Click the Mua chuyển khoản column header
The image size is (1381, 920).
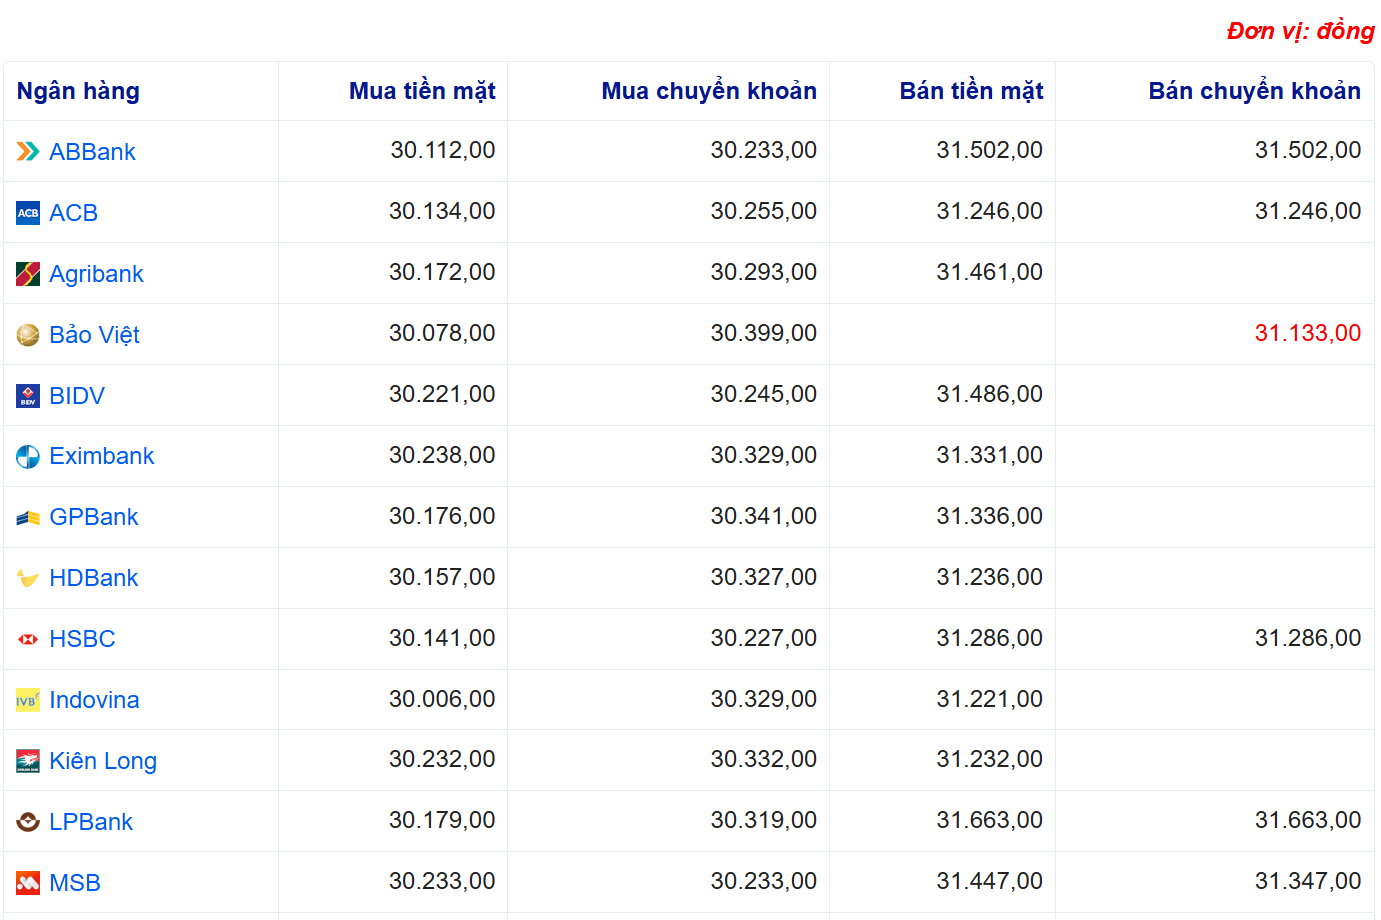coord(709,91)
